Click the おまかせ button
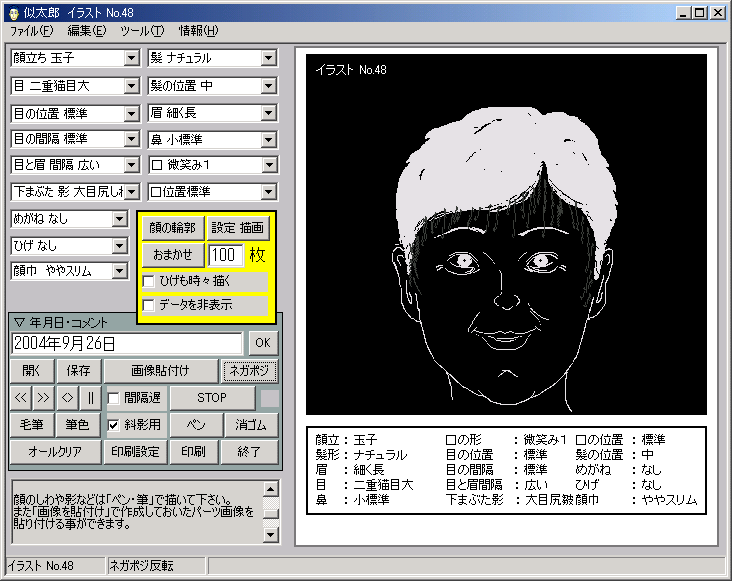 pyautogui.click(x=173, y=255)
